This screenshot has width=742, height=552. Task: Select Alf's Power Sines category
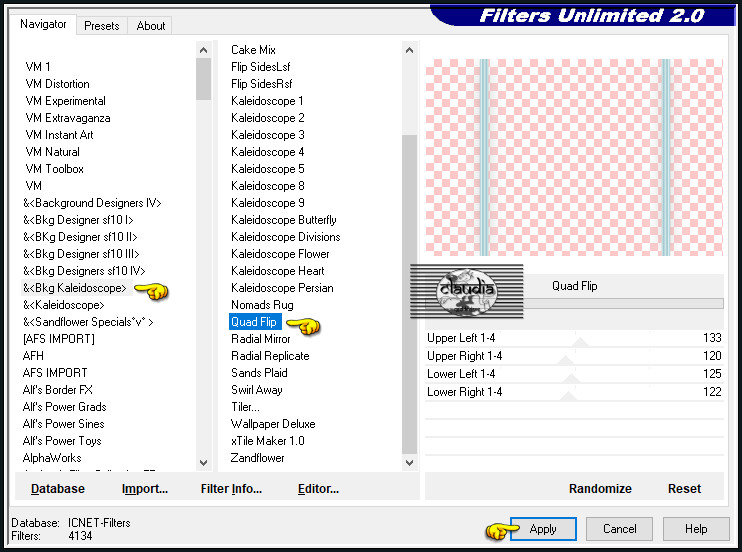coord(63,424)
